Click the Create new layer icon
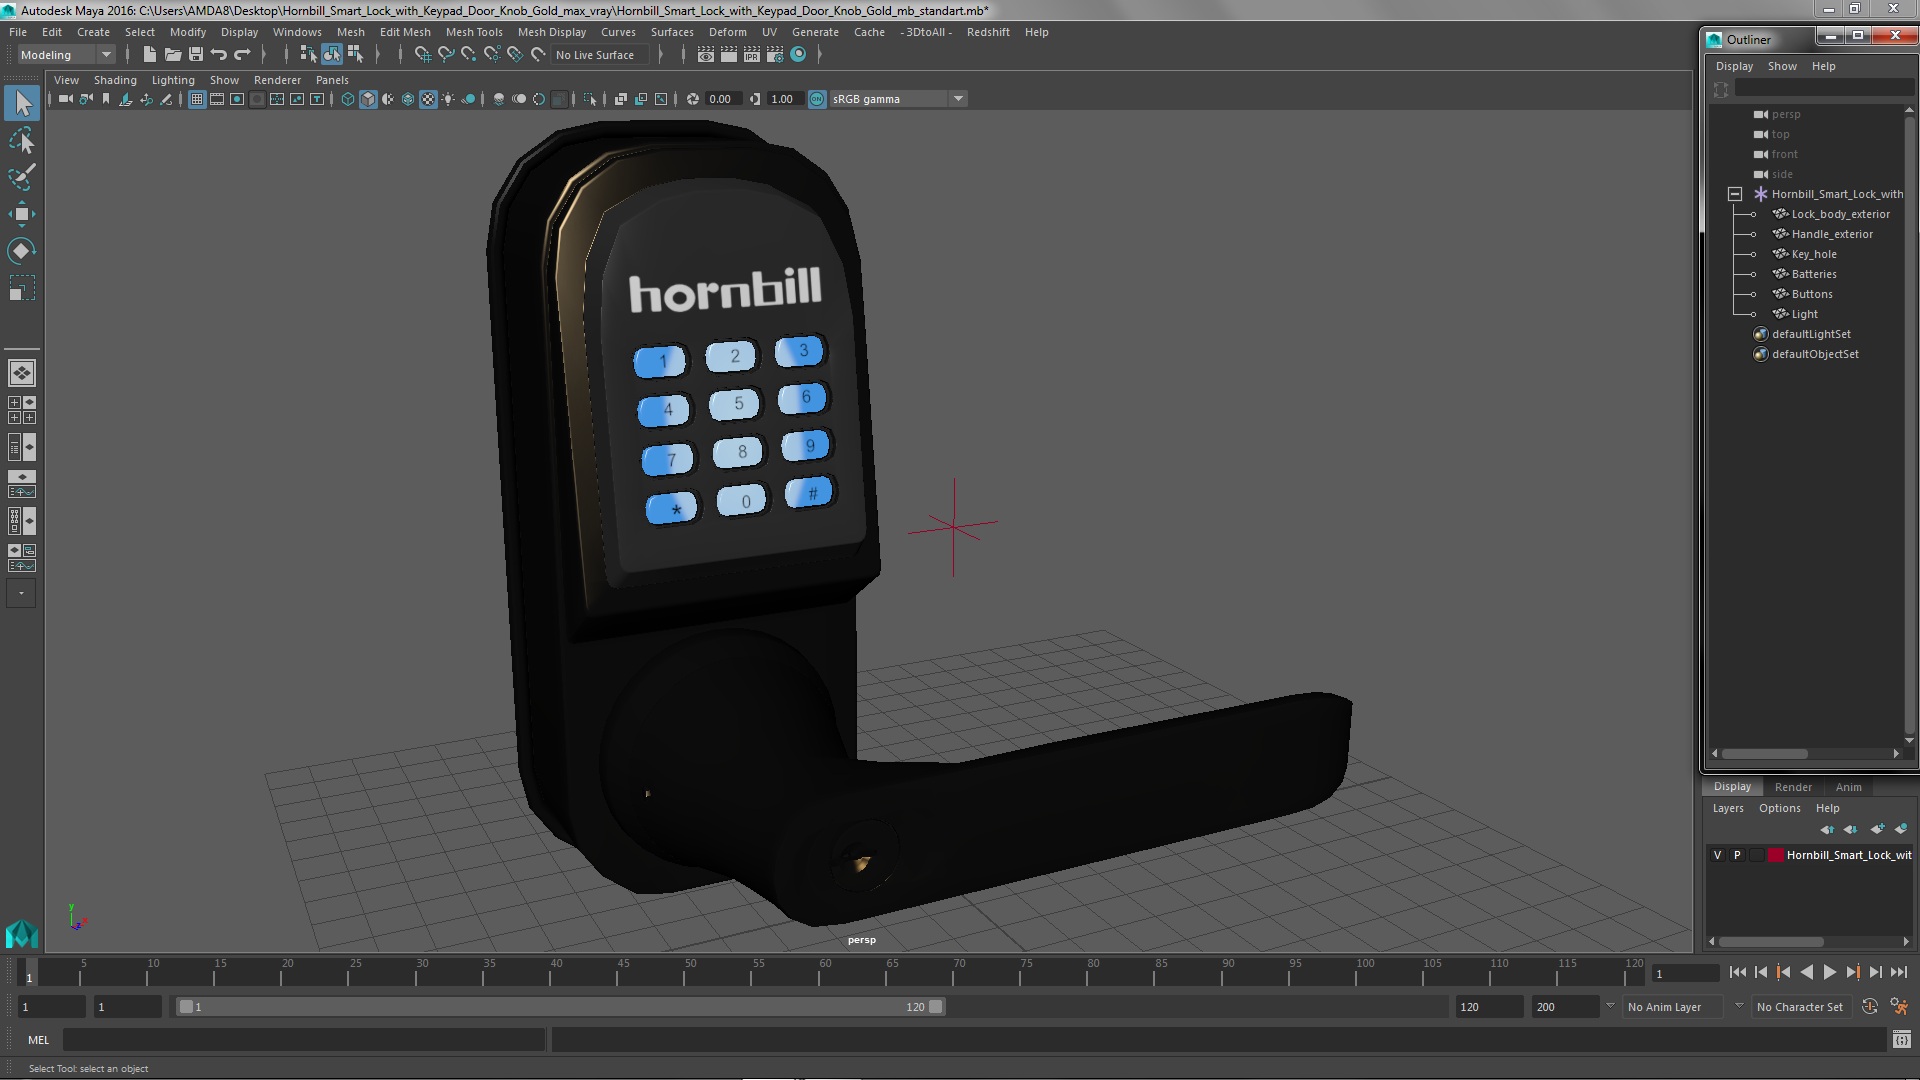This screenshot has width=1920, height=1080. click(x=1877, y=829)
